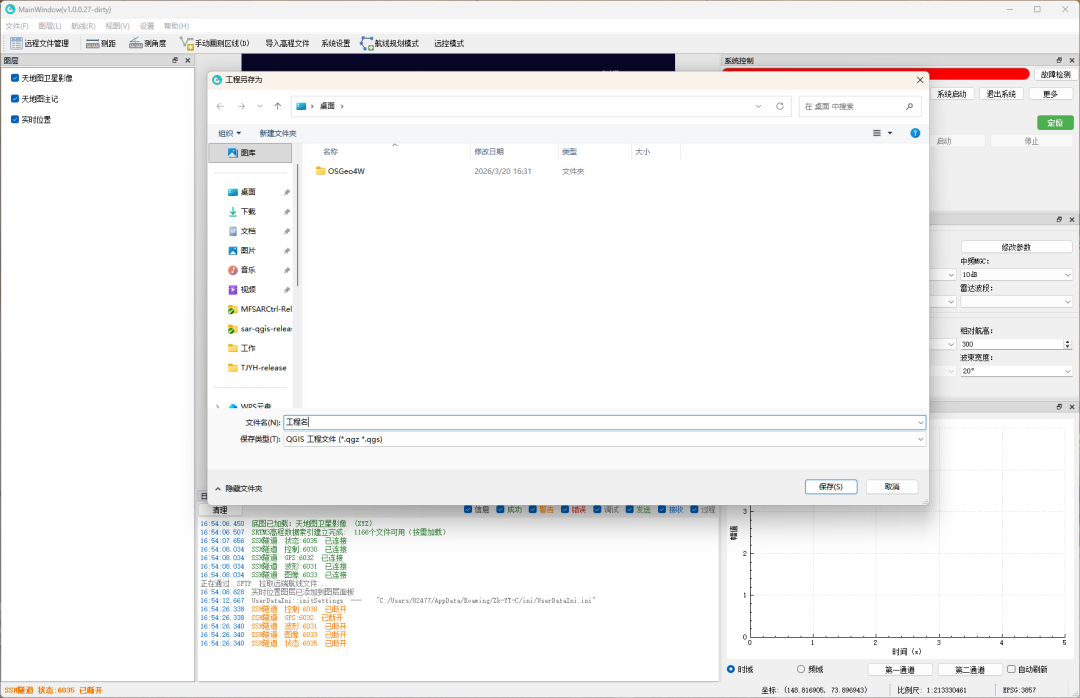The image size is (1080, 698).
Task: Expand address bar previous locations dropdown
Action: click(758, 106)
